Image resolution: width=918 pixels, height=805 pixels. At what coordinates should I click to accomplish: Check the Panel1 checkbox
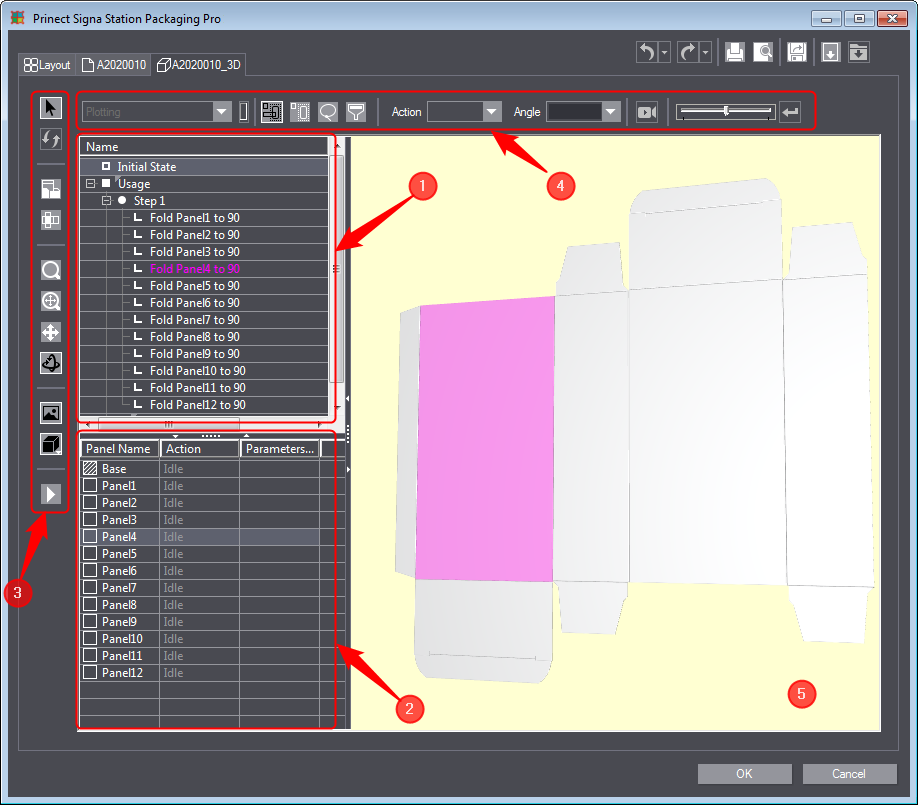coord(90,486)
